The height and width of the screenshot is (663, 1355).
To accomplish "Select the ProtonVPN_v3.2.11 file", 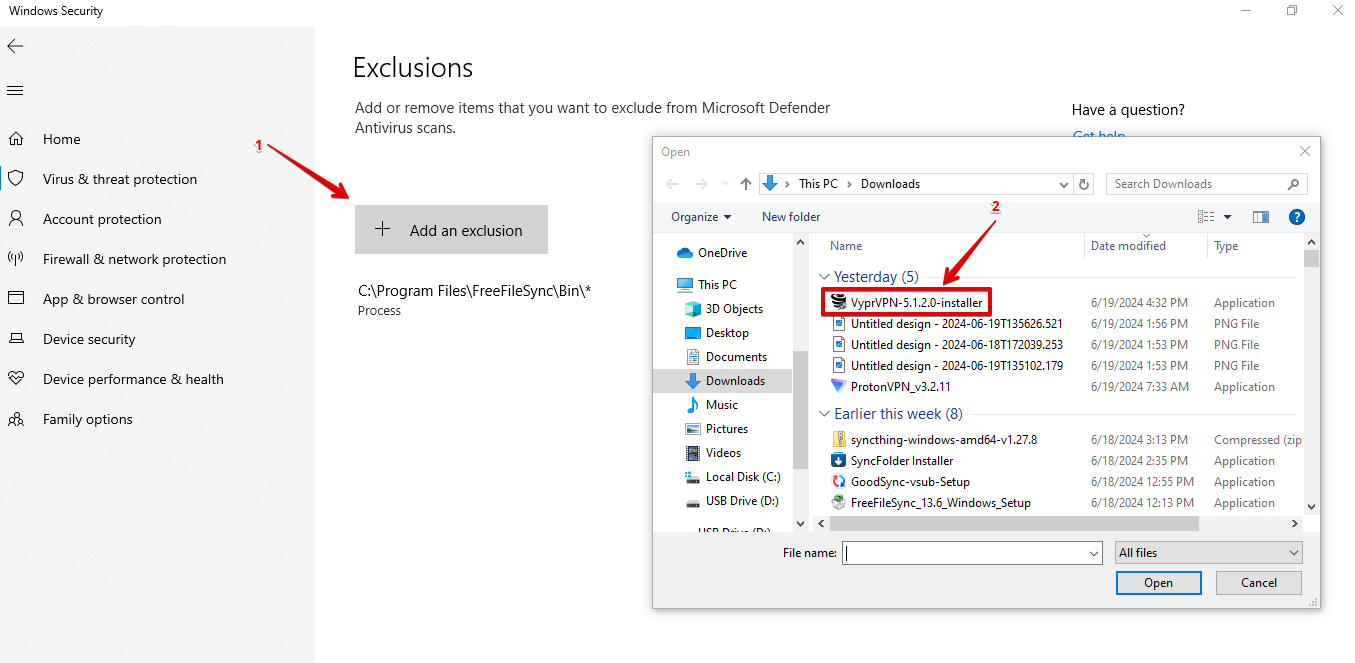I will coord(891,387).
